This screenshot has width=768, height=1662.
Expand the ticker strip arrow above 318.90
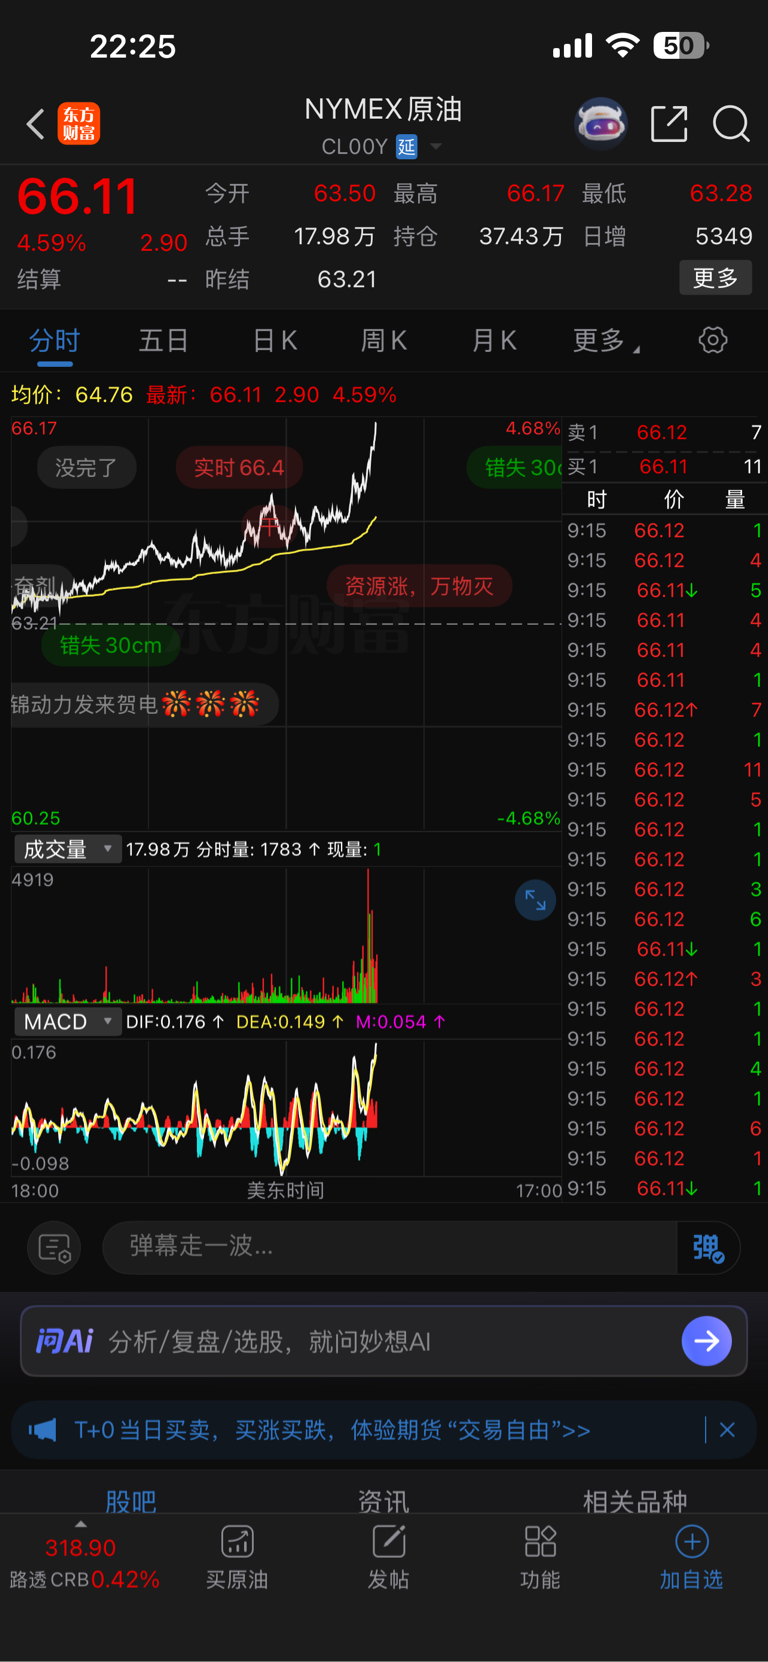point(81,1524)
